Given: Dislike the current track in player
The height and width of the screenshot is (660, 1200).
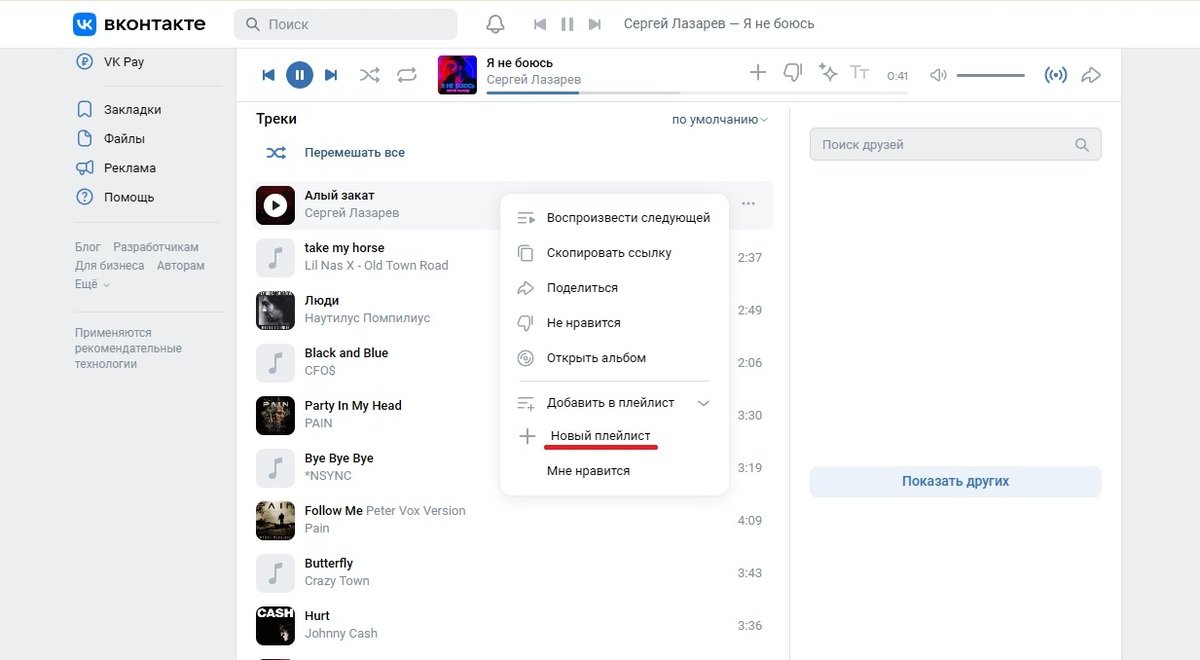Looking at the screenshot, I should coord(793,73).
